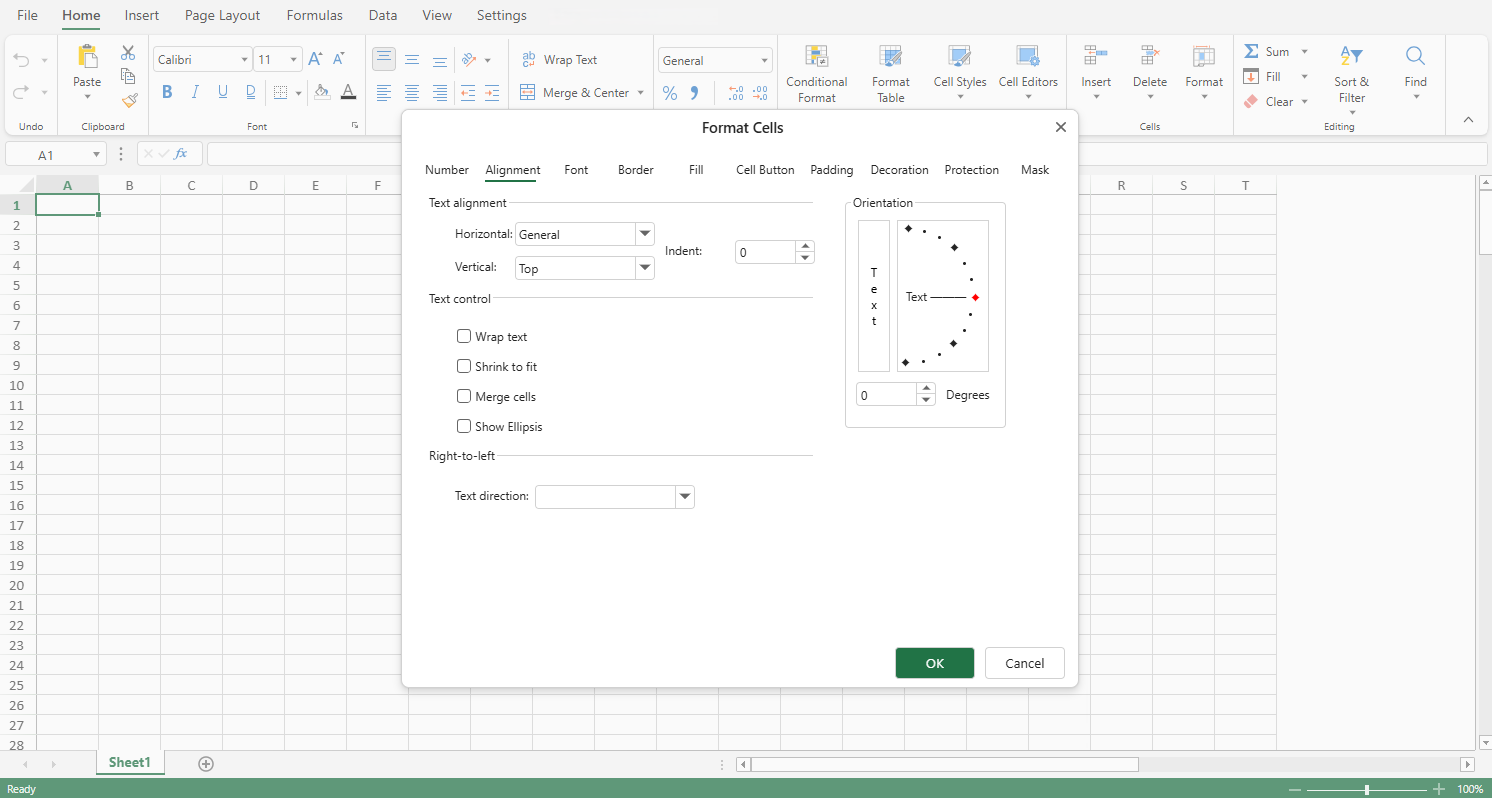Switch to the Number tab

447,170
